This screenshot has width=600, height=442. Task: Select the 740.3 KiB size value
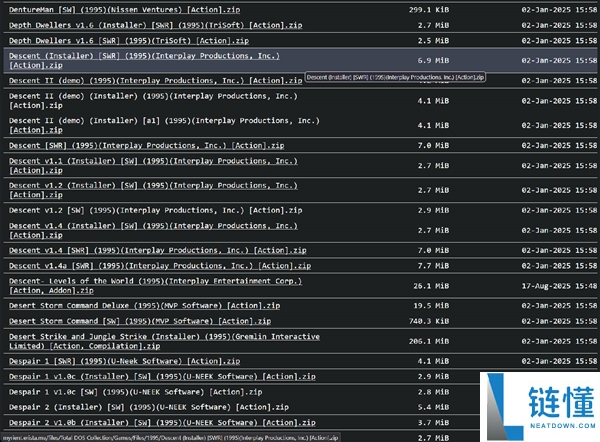429,321
